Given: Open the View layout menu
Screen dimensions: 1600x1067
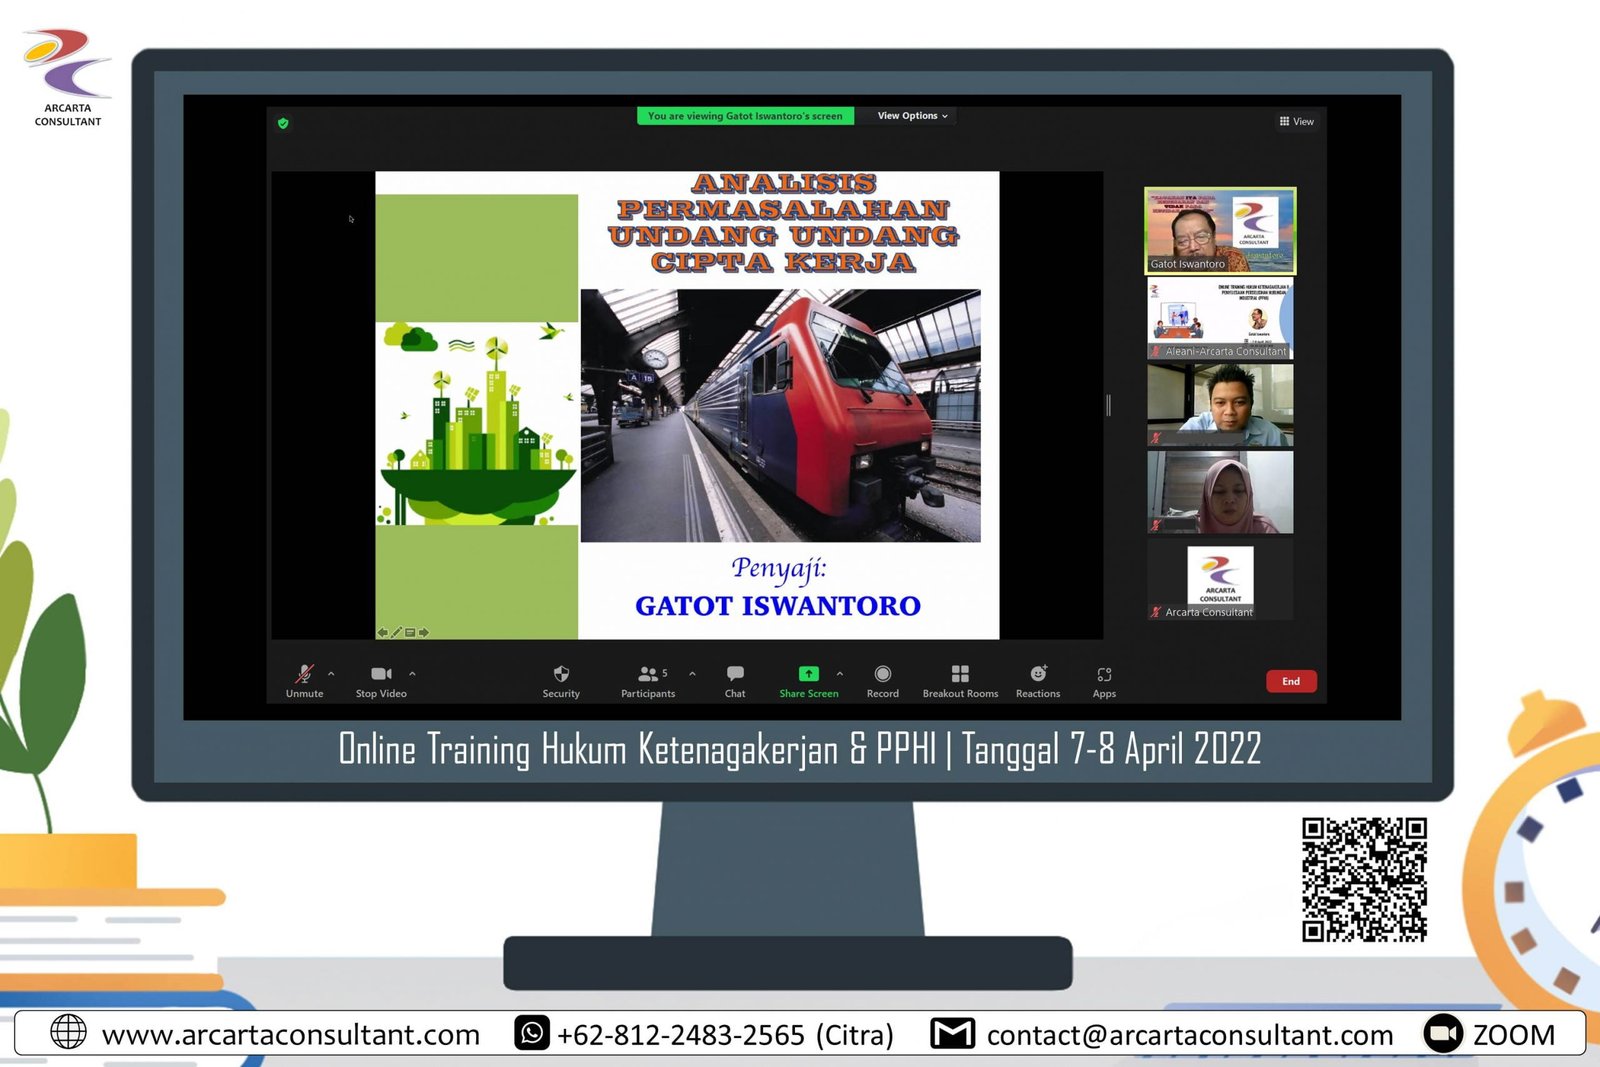Looking at the screenshot, I should click(x=1296, y=121).
